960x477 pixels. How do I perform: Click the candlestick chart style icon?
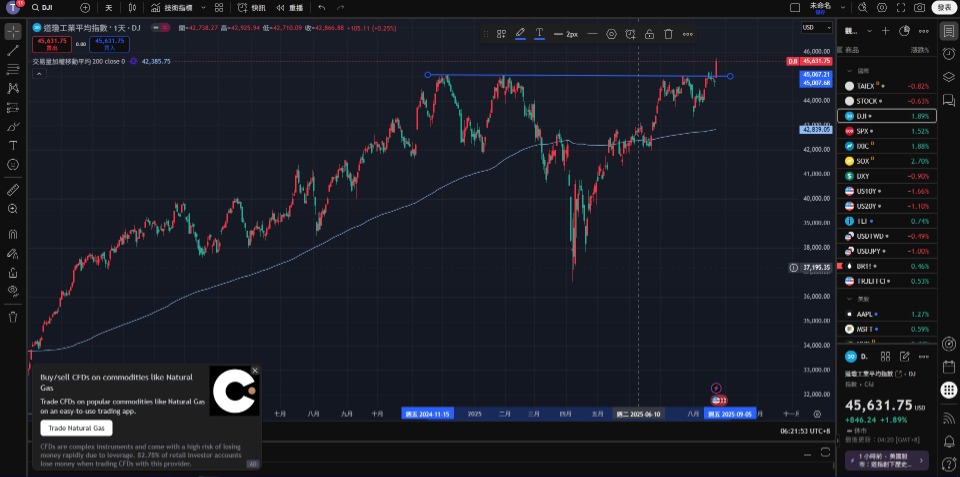[132, 8]
